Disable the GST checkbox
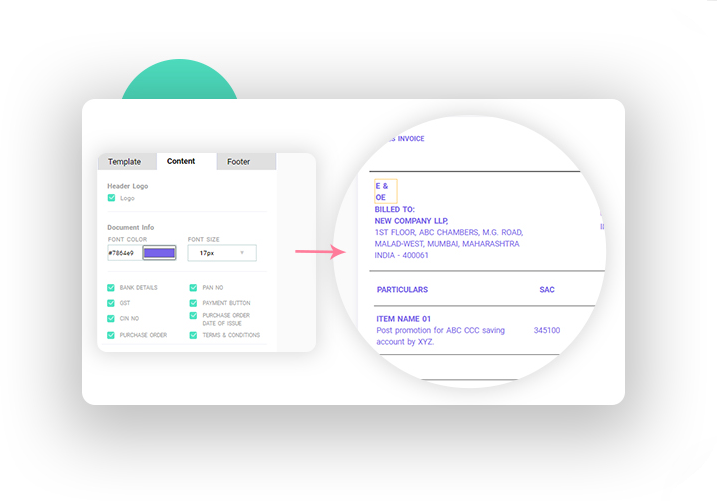The width and height of the screenshot is (717, 501). click(x=111, y=302)
